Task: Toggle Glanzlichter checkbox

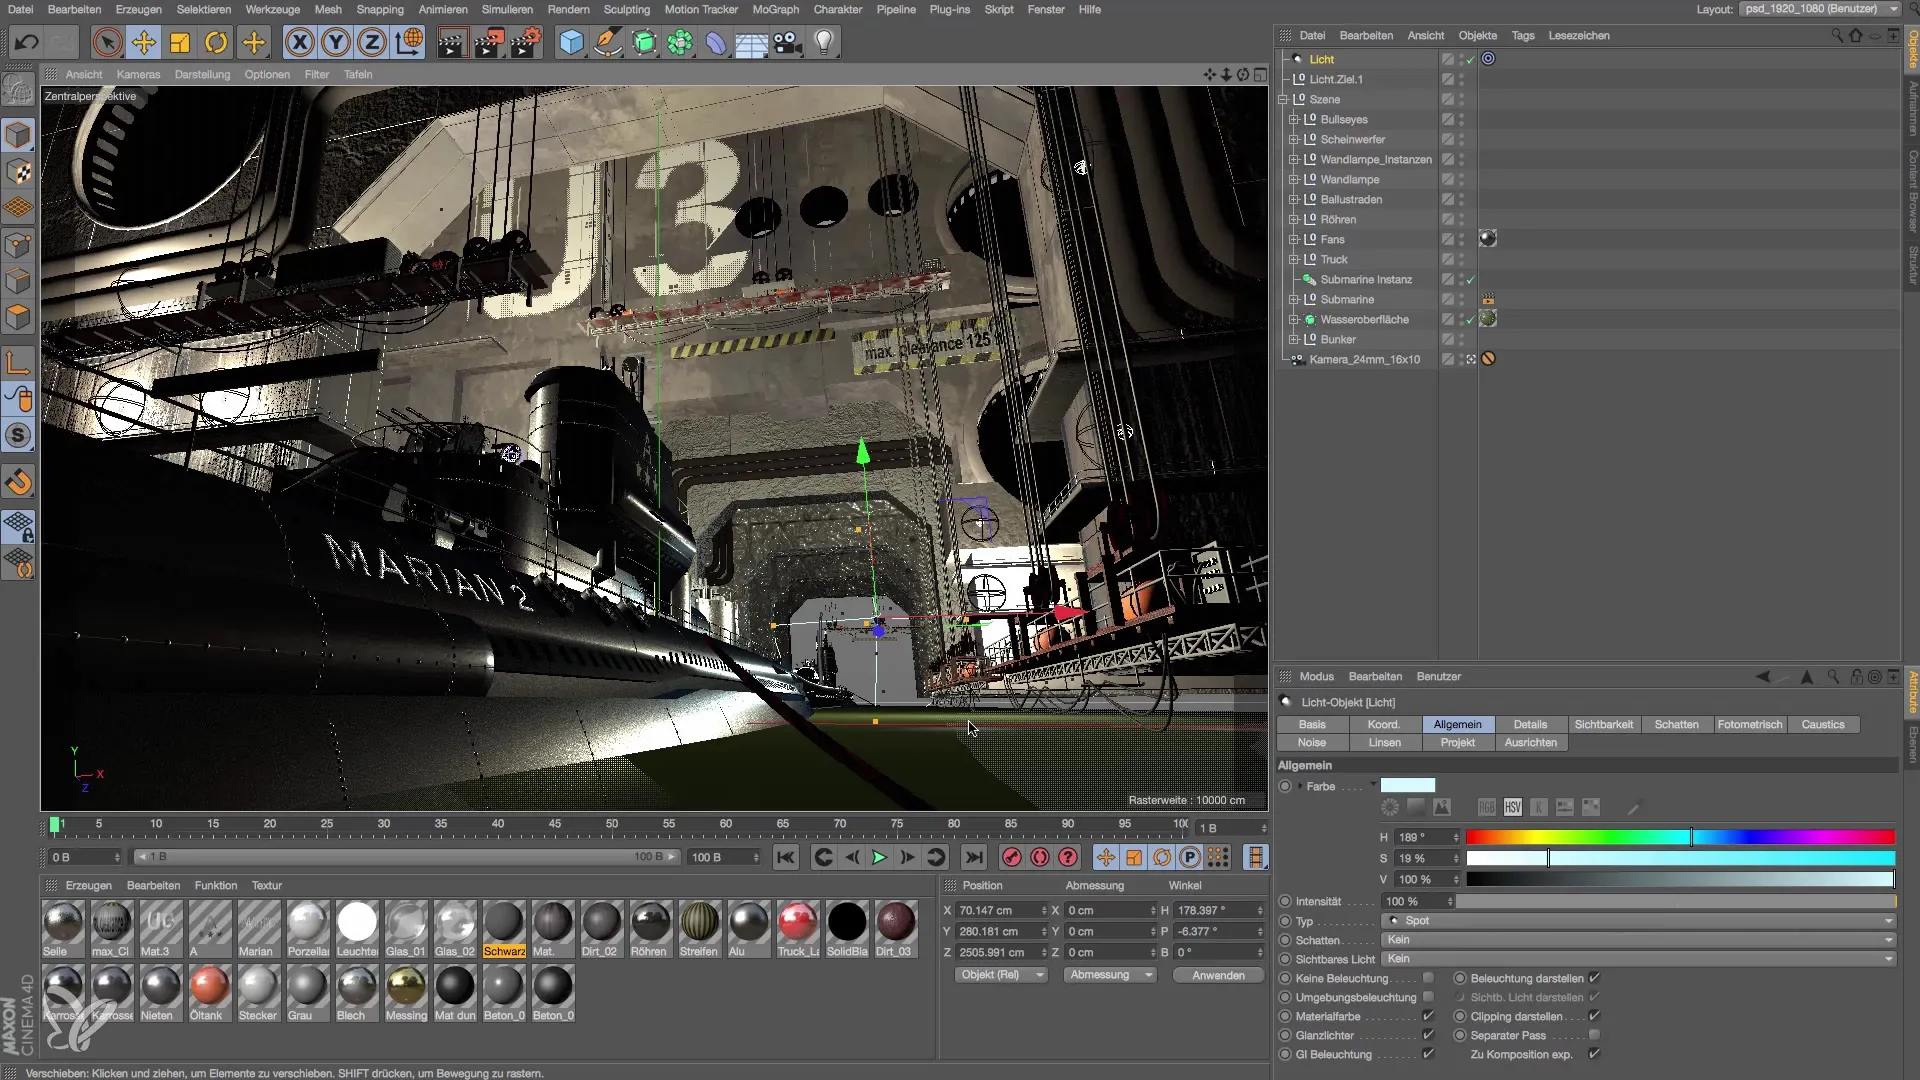Action: tap(1428, 1035)
